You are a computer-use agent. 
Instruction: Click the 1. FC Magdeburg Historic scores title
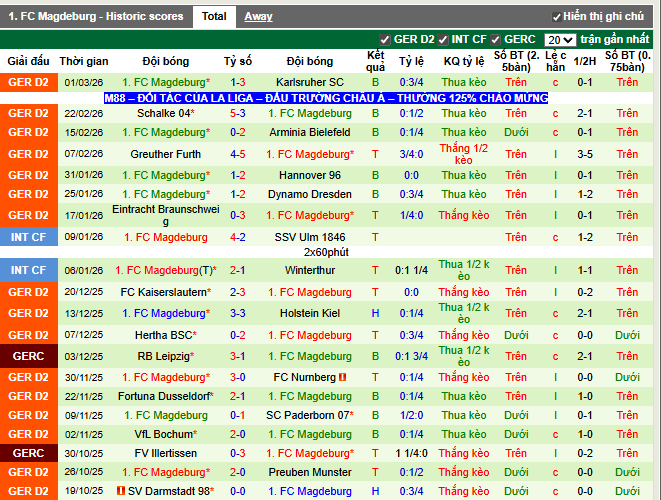96,16
